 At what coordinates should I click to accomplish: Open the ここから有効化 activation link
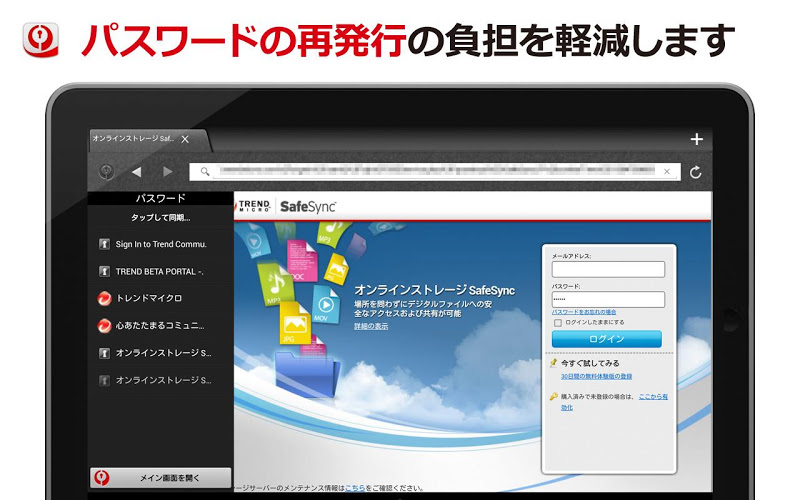coord(653,396)
